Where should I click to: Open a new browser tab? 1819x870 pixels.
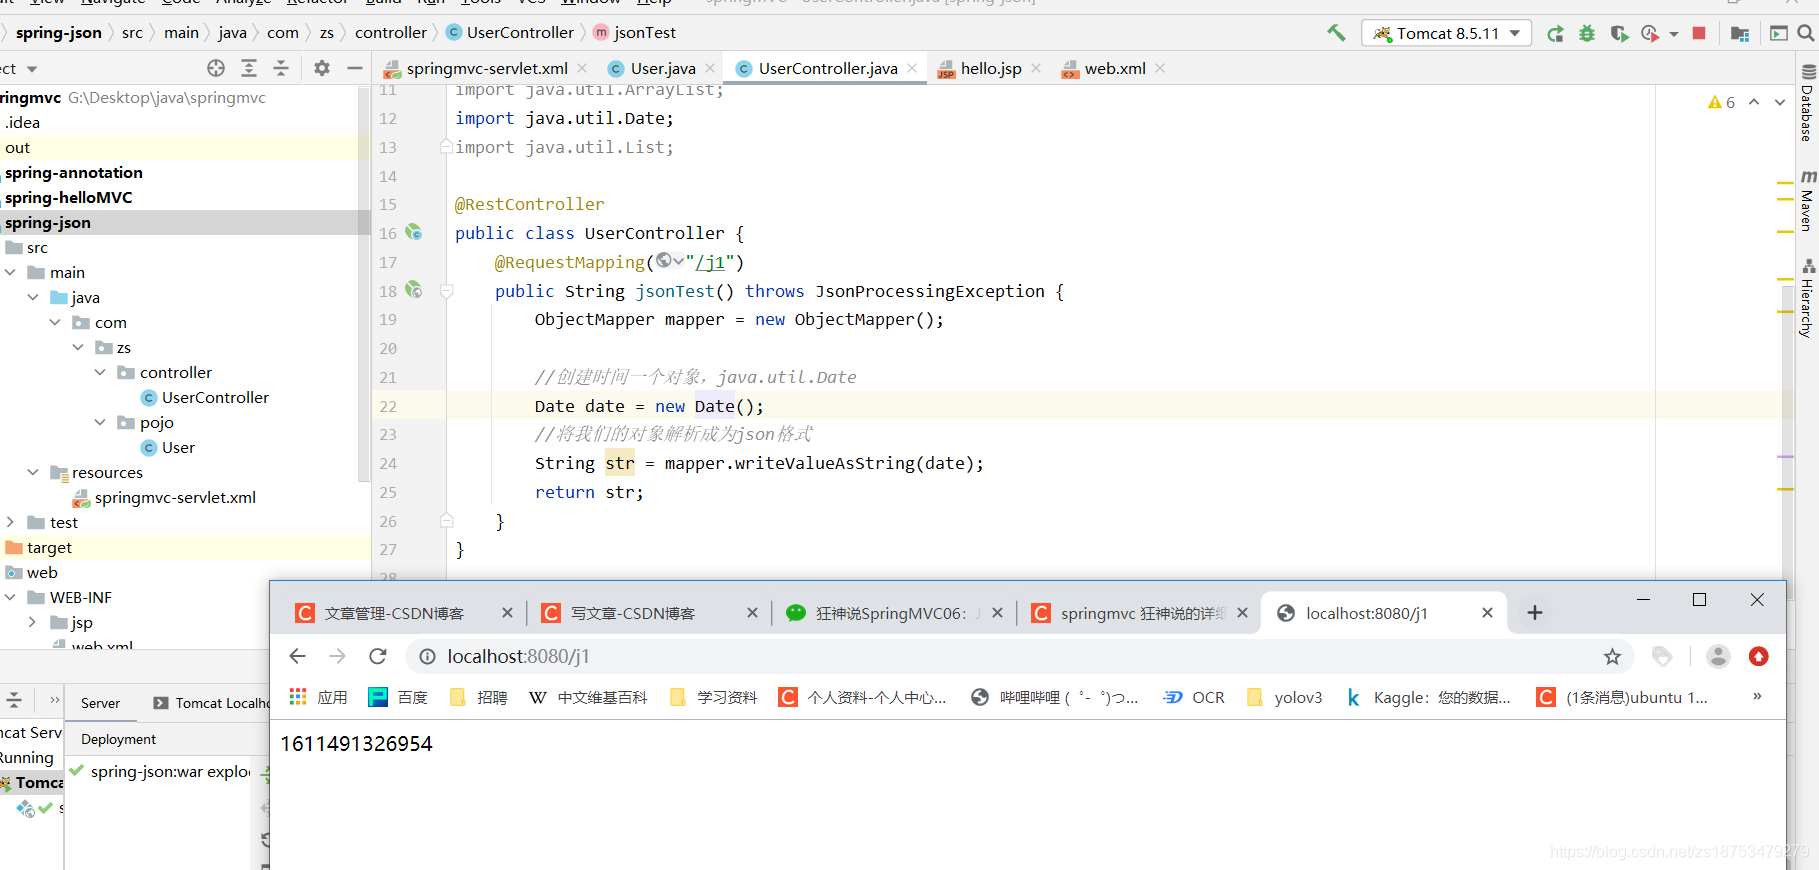(1535, 613)
